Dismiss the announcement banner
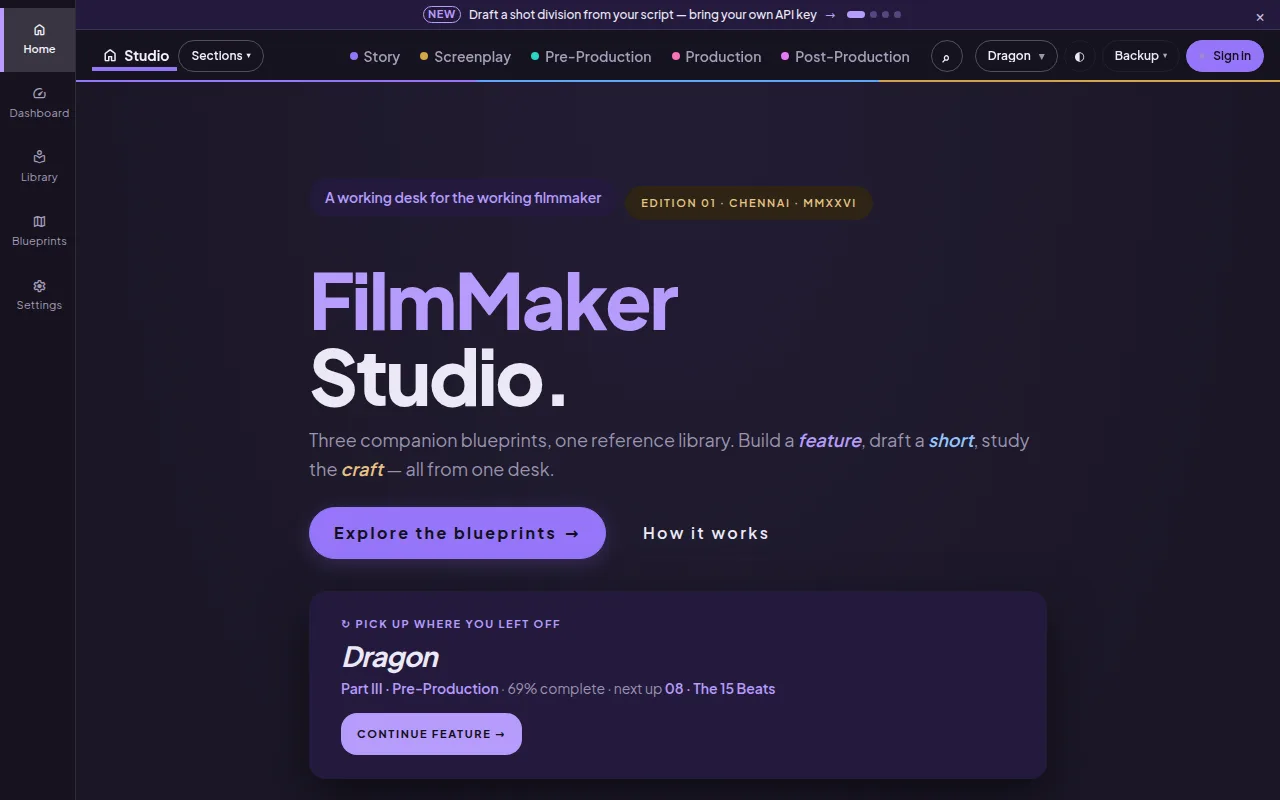This screenshot has height=800, width=1280. pyautogui.click(x=1260, y=17)
